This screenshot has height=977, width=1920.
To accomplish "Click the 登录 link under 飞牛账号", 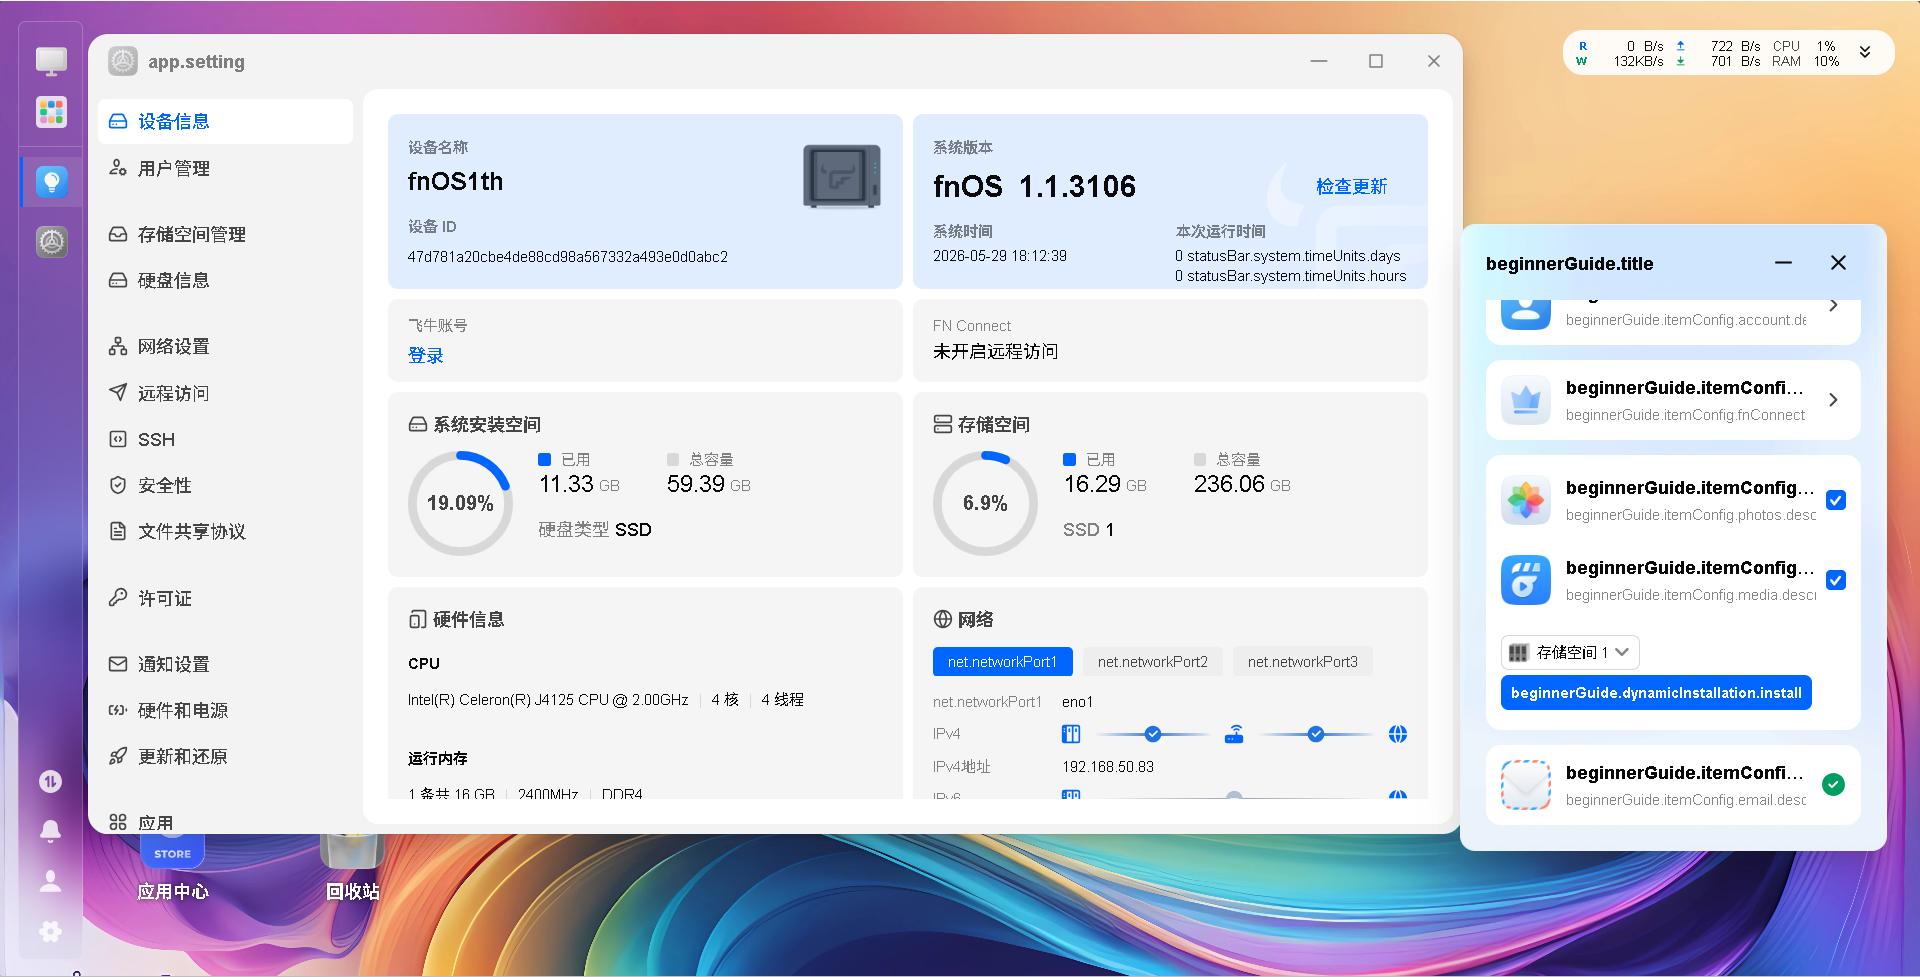I will click(425, 355).
